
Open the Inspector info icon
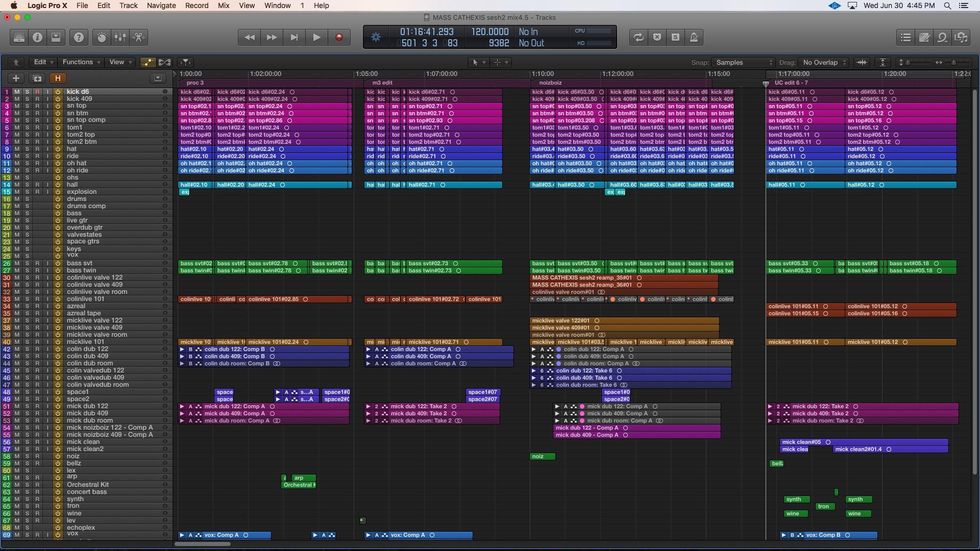click(37, 37)
